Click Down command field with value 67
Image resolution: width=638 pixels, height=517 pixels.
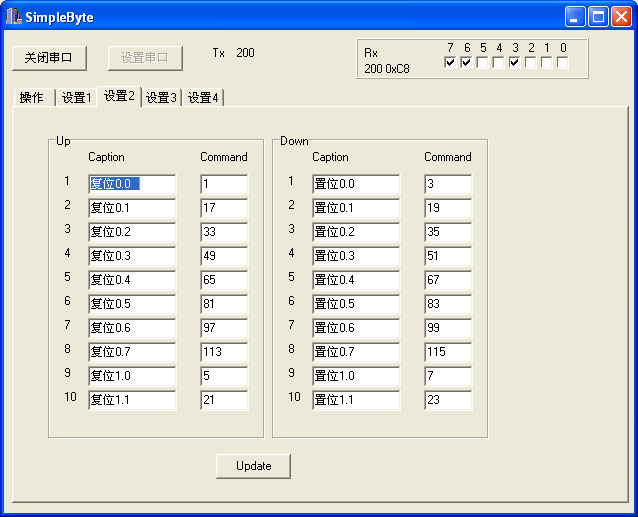tap(448, 280)
